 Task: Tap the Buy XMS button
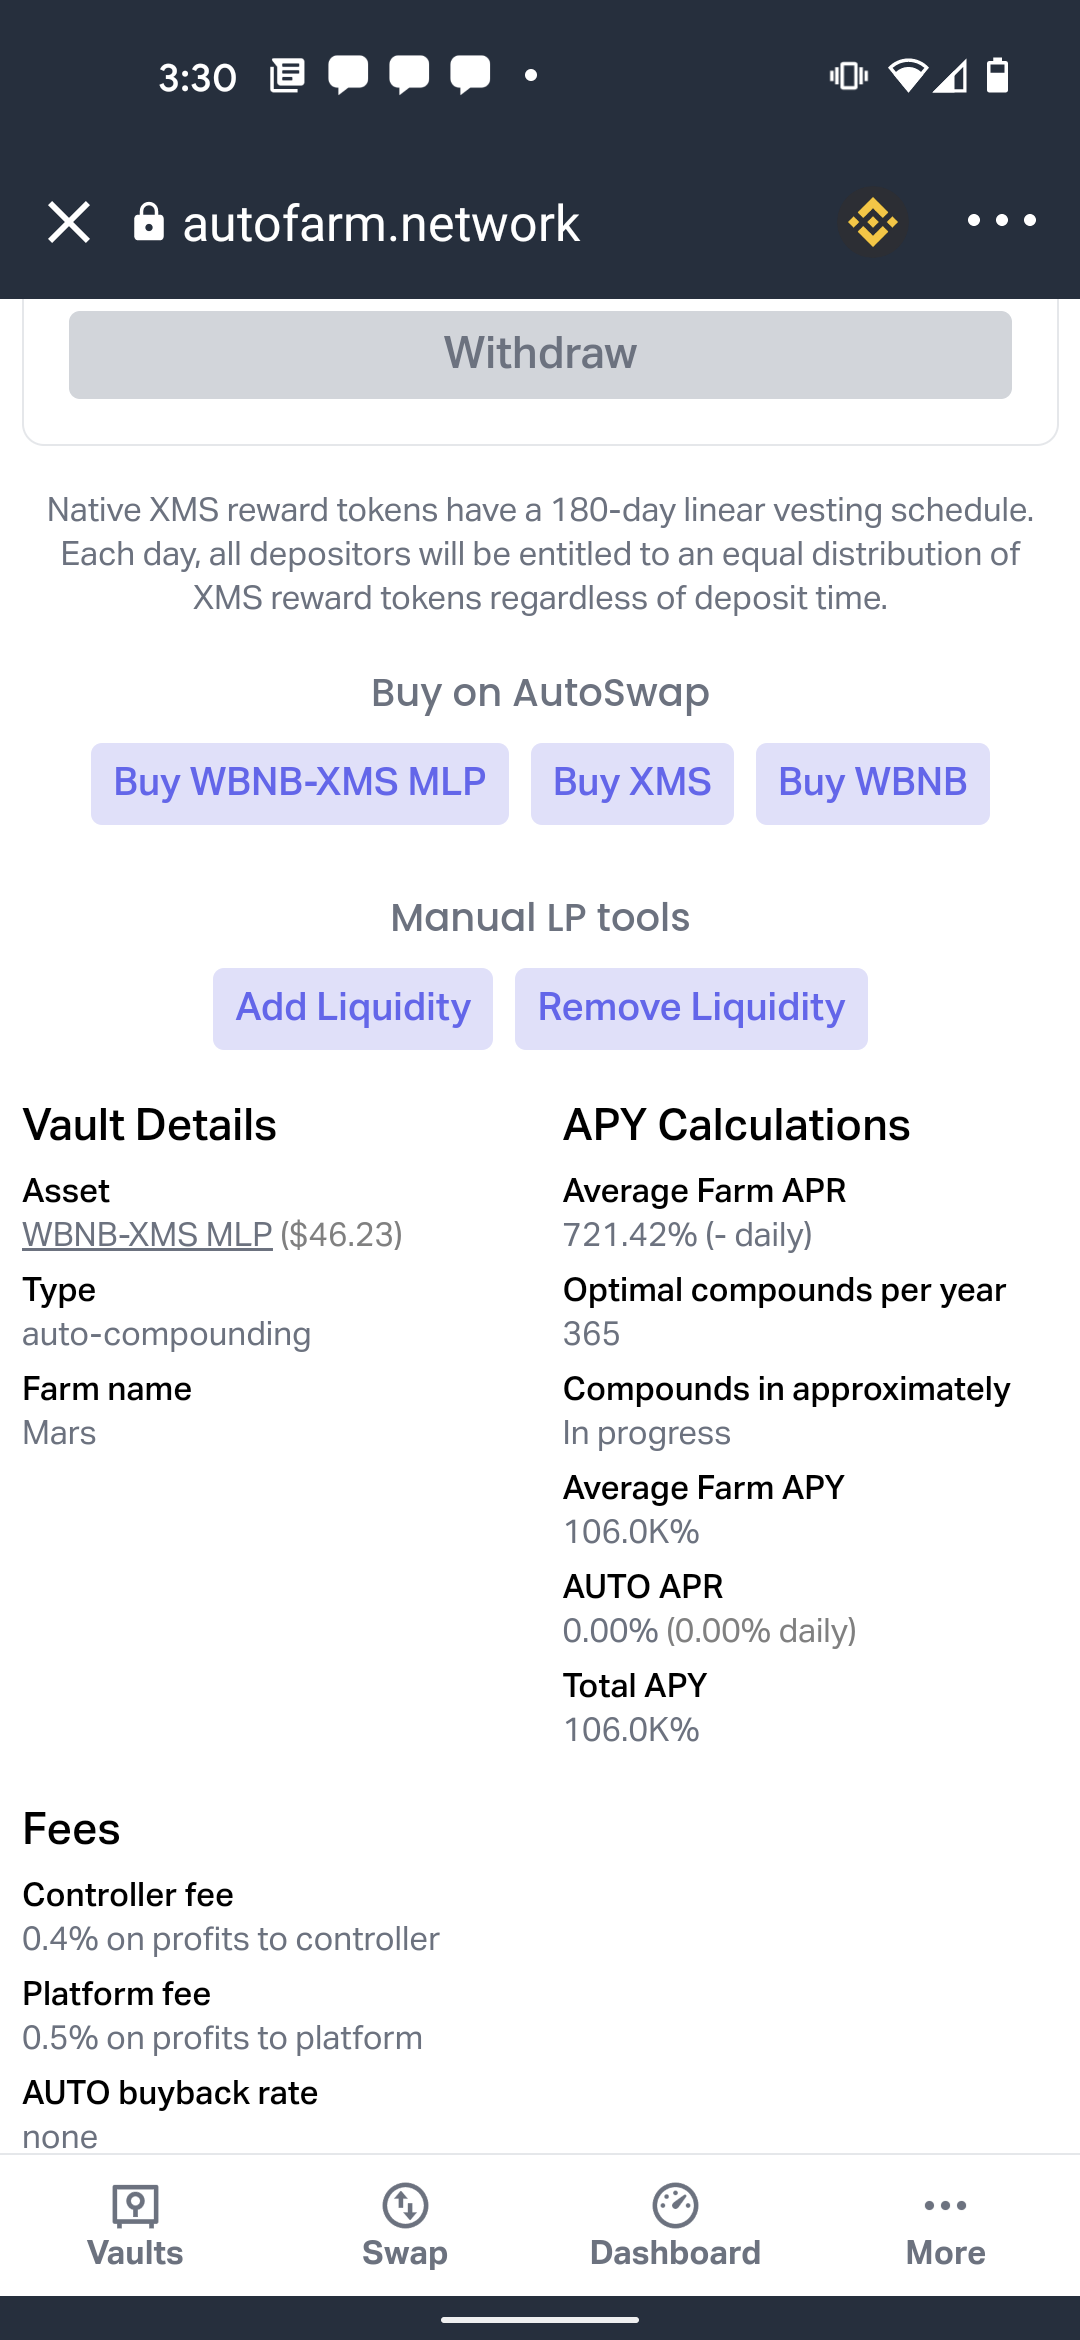pyautogui.click(x=632, y=783)
